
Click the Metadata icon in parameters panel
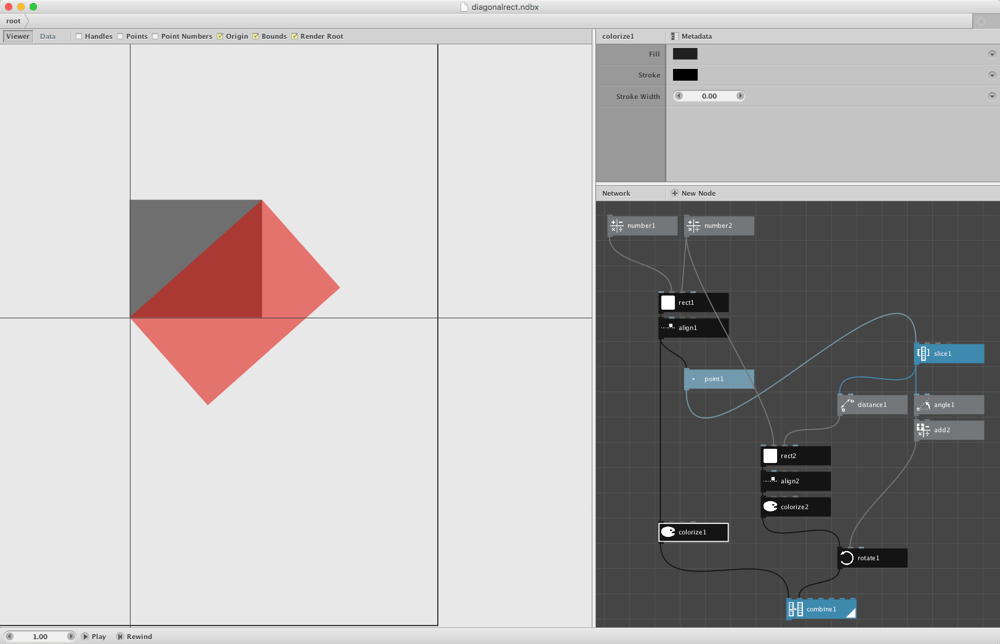674,36
